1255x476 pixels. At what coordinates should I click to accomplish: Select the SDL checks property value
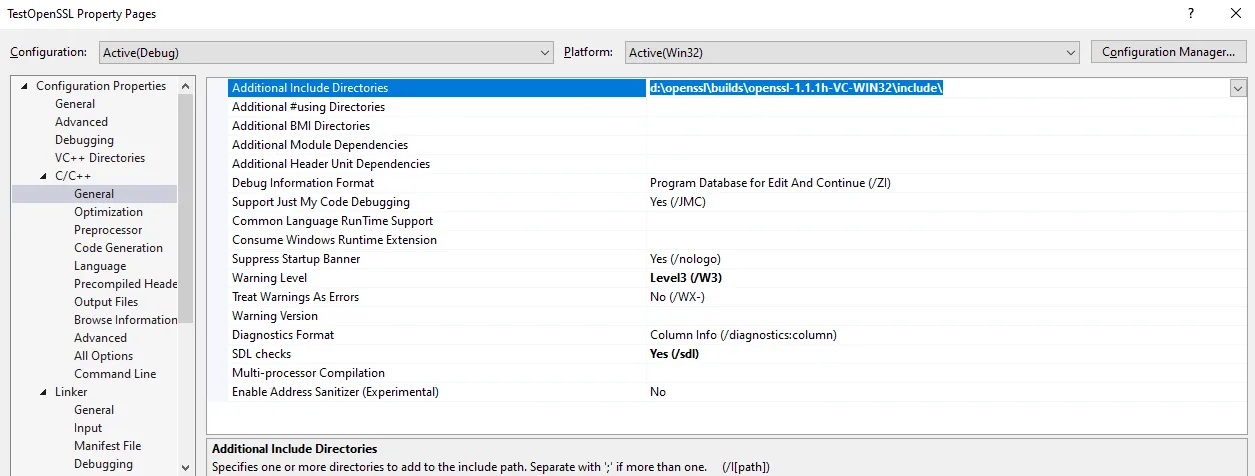pyautogui.click(x=672, y=354)
